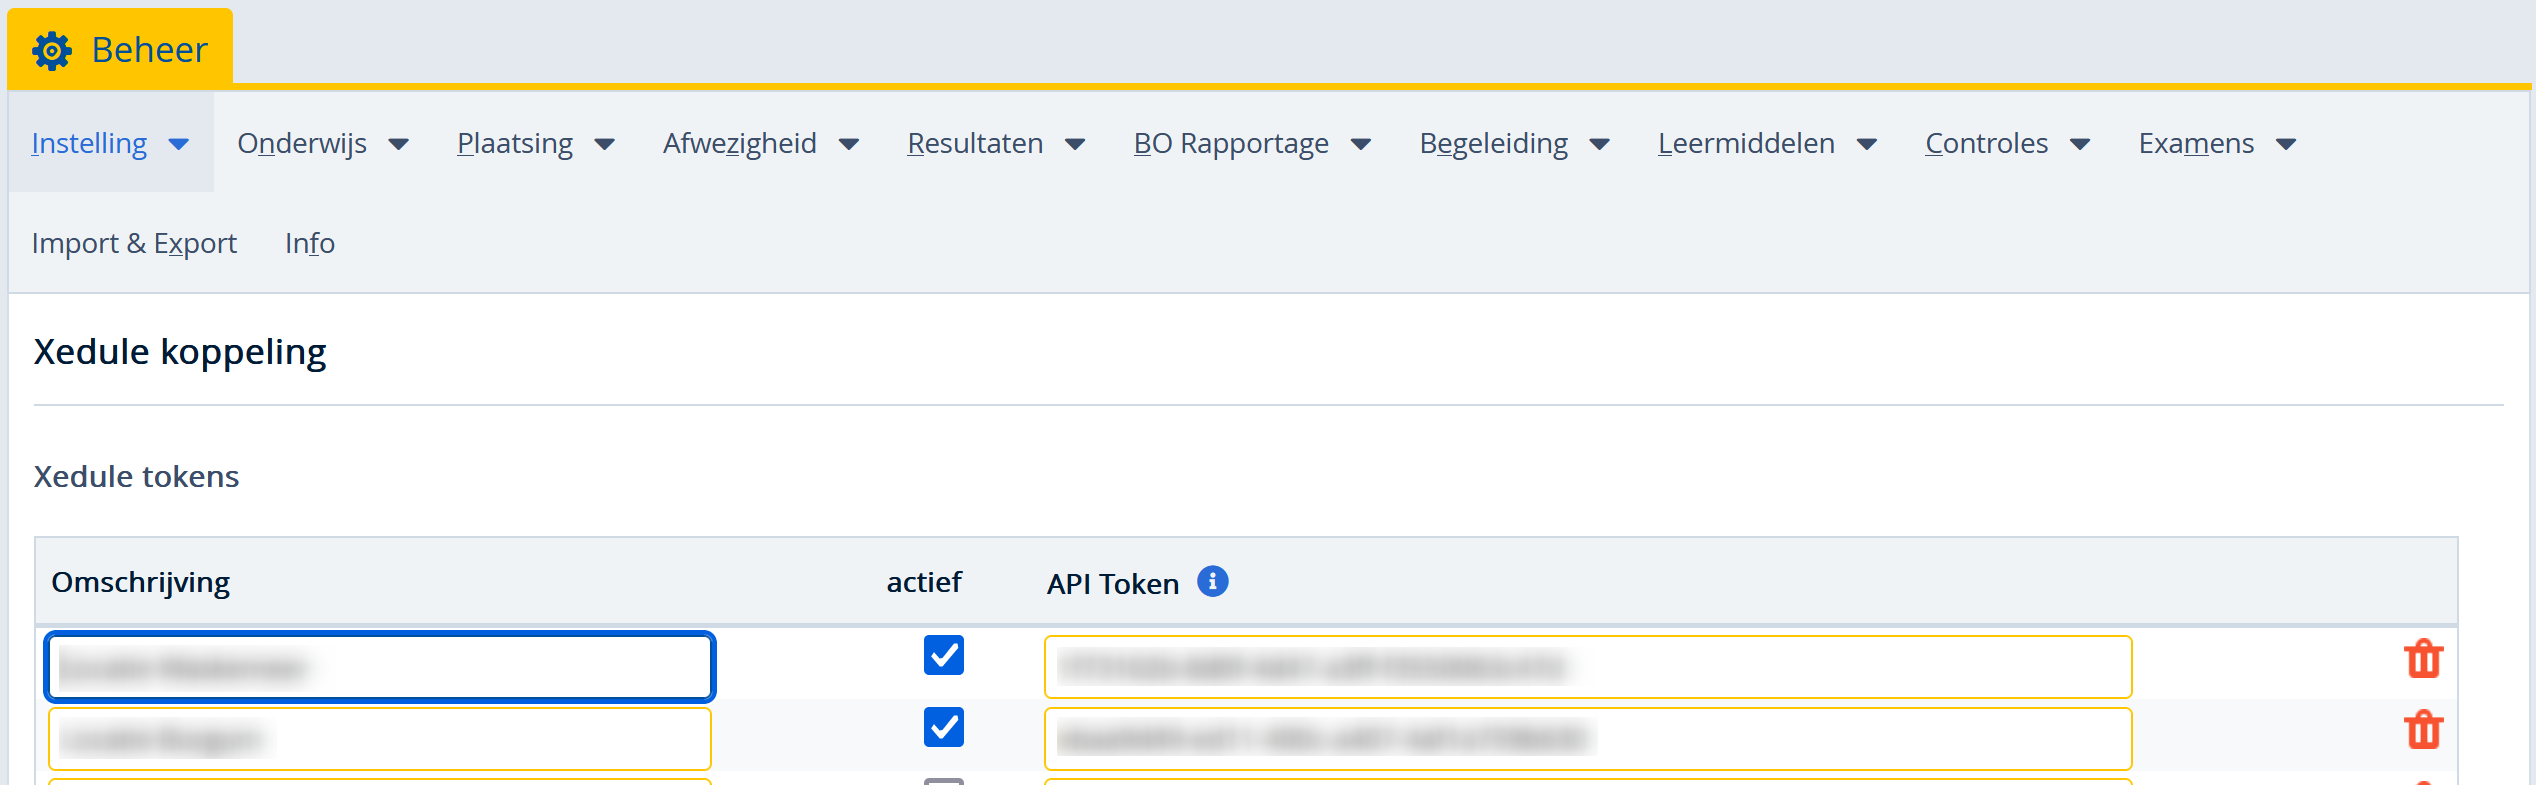The image size is (2536, 785).
Task: Expand the Afwezigheid dropdown arrow
Action: [849, 145]
